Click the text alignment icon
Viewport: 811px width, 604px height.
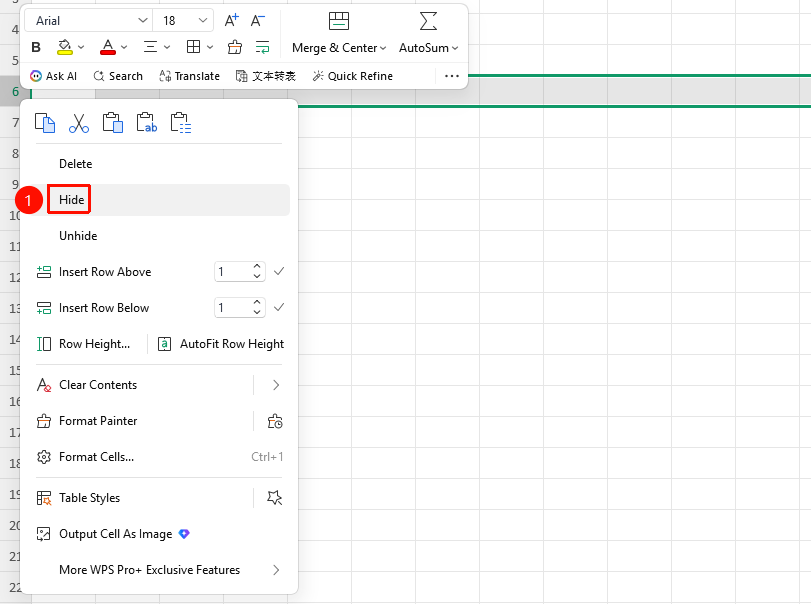(x=151, y=48)
